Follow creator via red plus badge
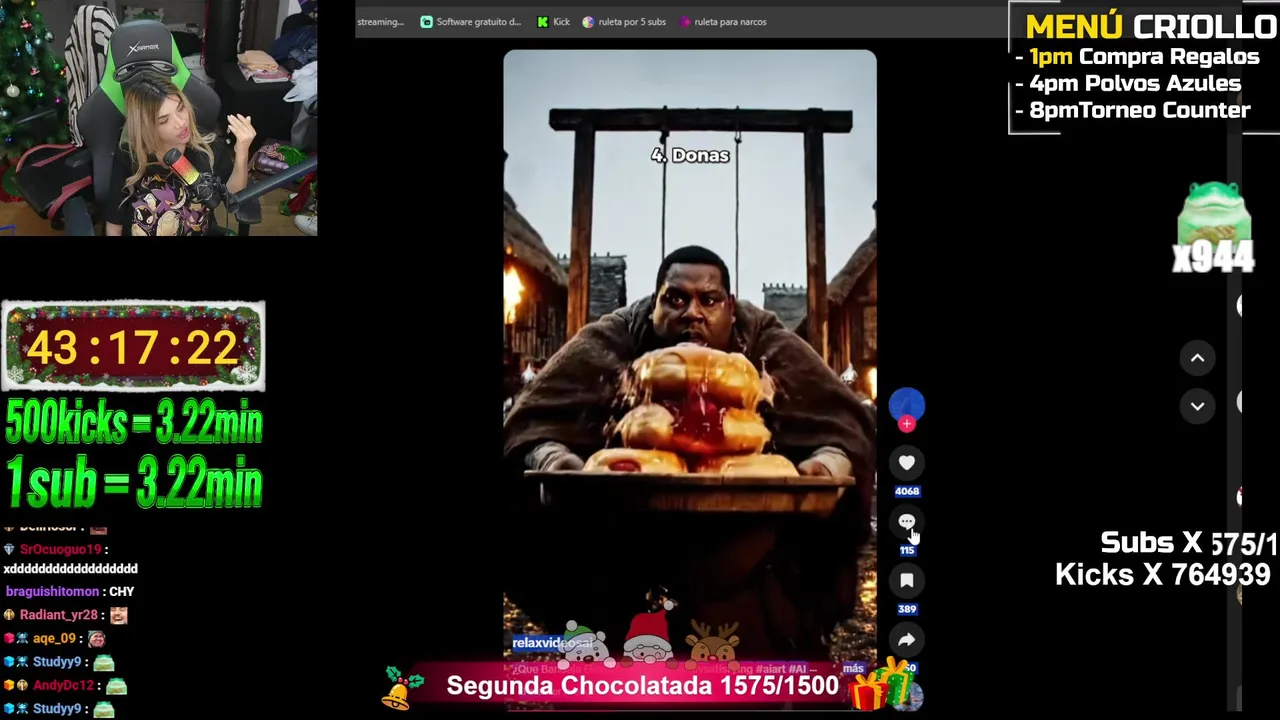Screen dimensions: 1280x720 [x=906, y=424]
